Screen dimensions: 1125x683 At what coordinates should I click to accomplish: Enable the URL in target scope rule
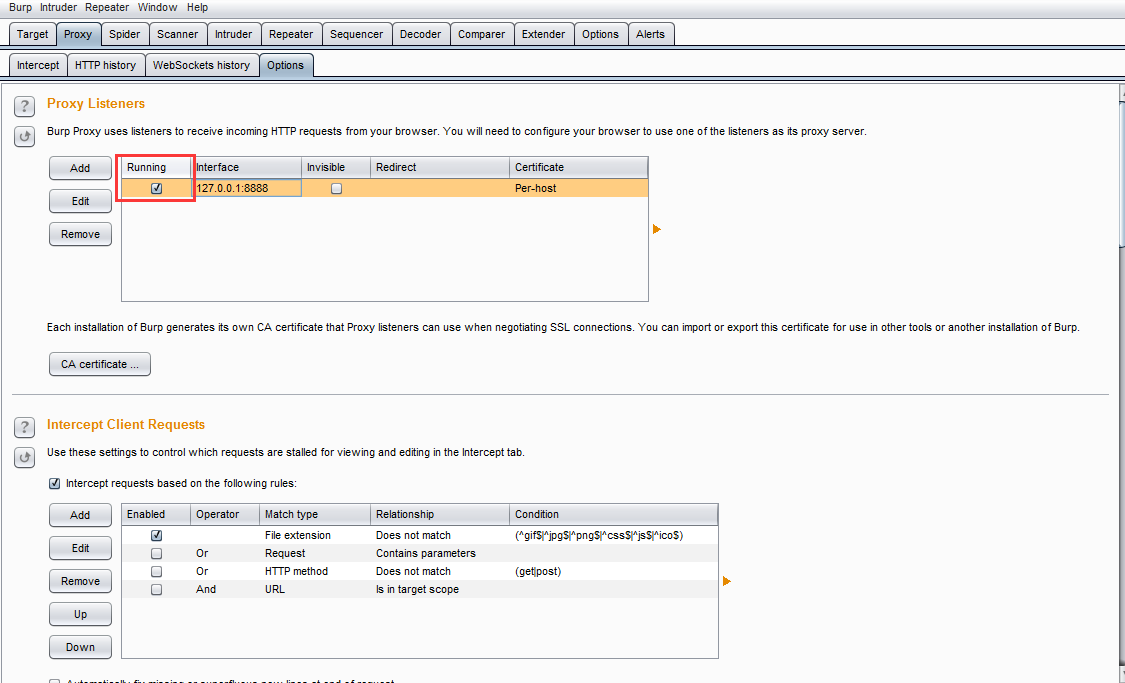156,590
